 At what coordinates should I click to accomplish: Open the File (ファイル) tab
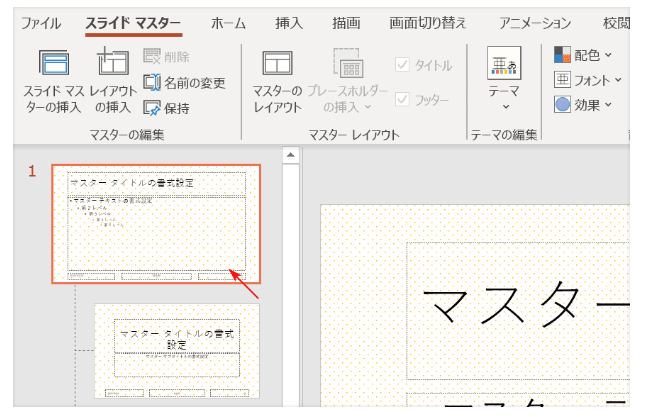pyautogui.click(x=40, y=22)
